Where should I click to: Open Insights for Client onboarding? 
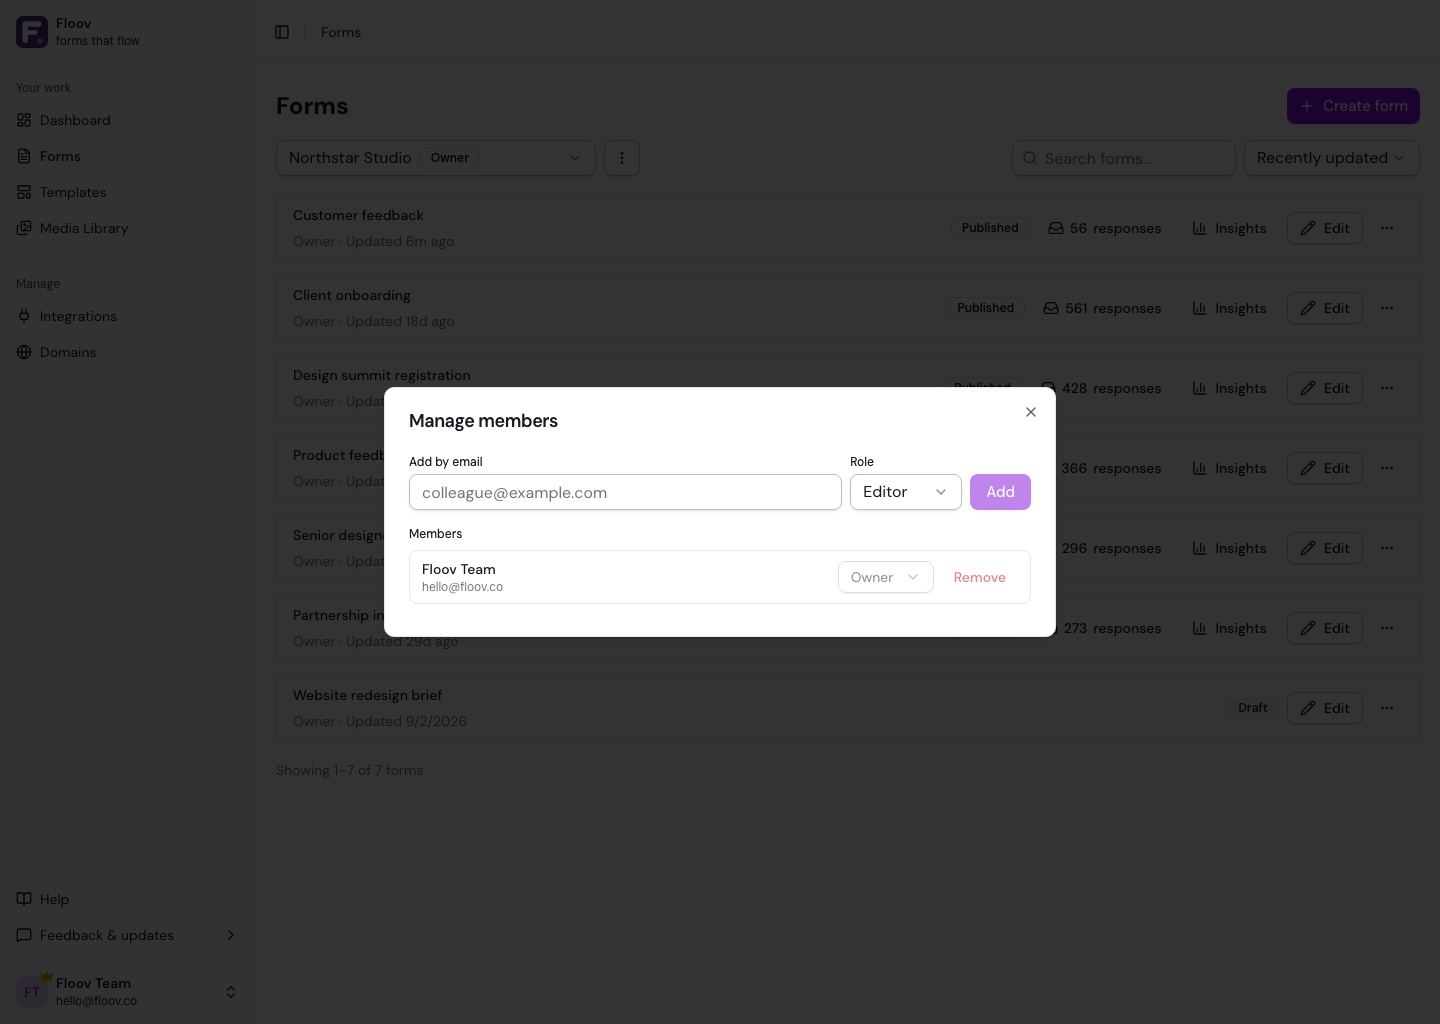1229,308
